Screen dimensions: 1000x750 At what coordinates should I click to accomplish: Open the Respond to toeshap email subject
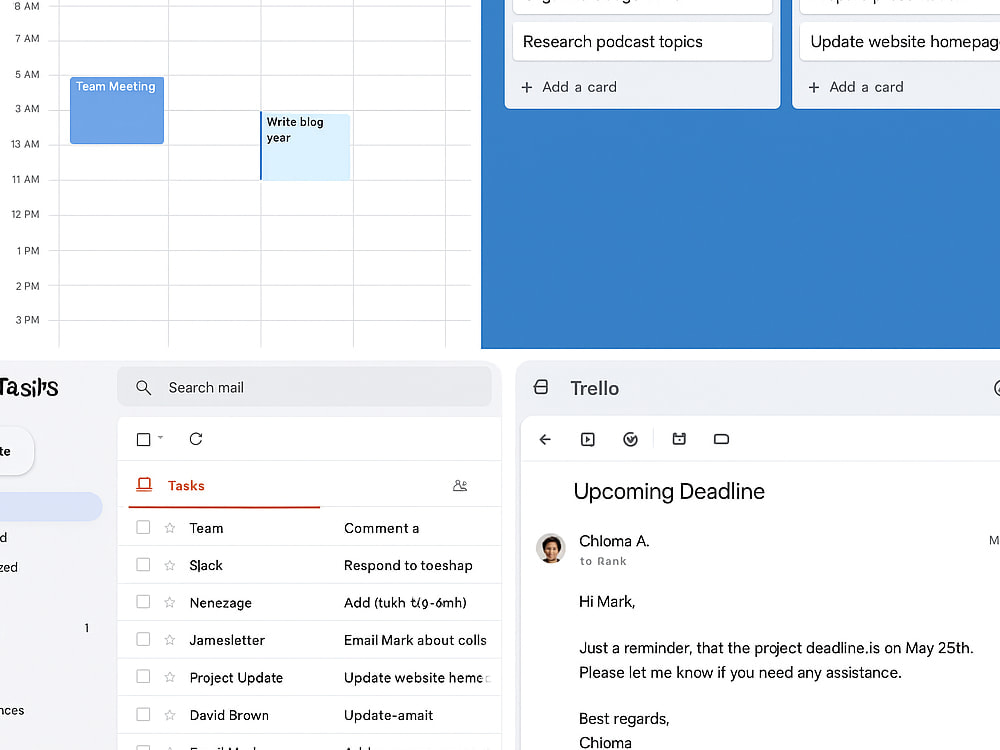(x=408, y=566)
